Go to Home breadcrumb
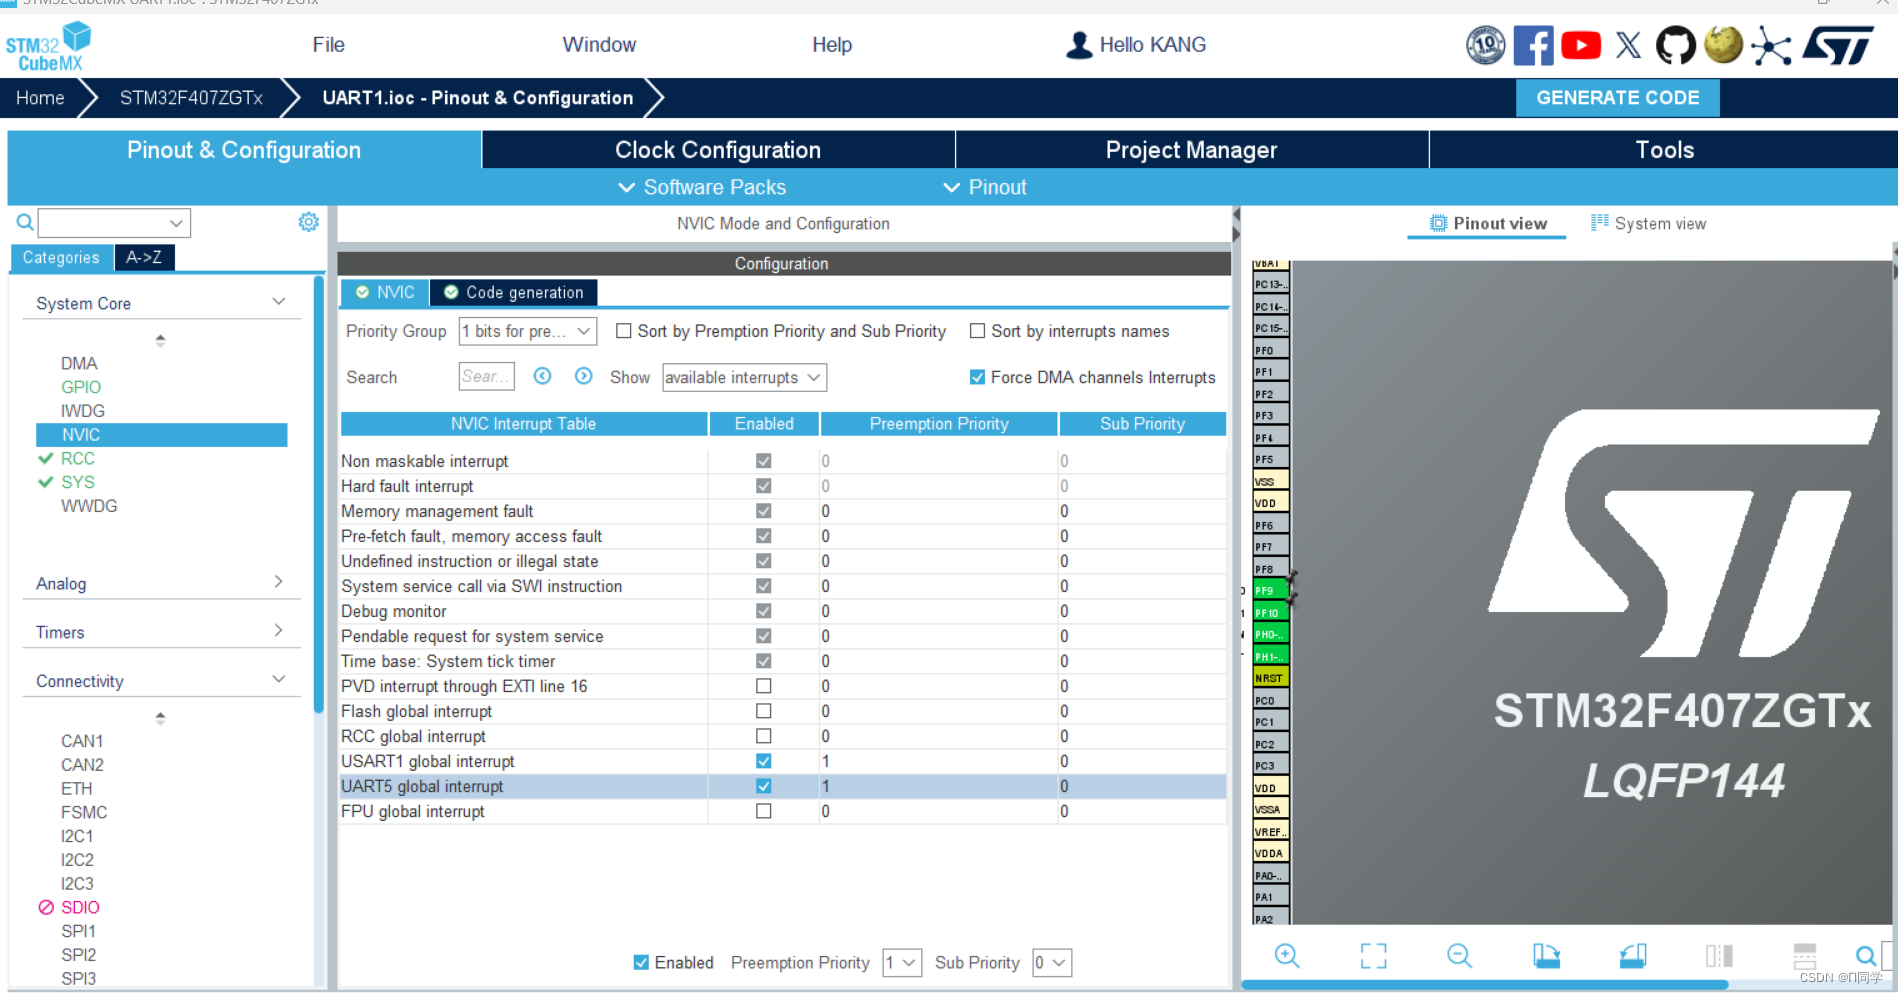 pyautogui.click(x=40, y=98)
